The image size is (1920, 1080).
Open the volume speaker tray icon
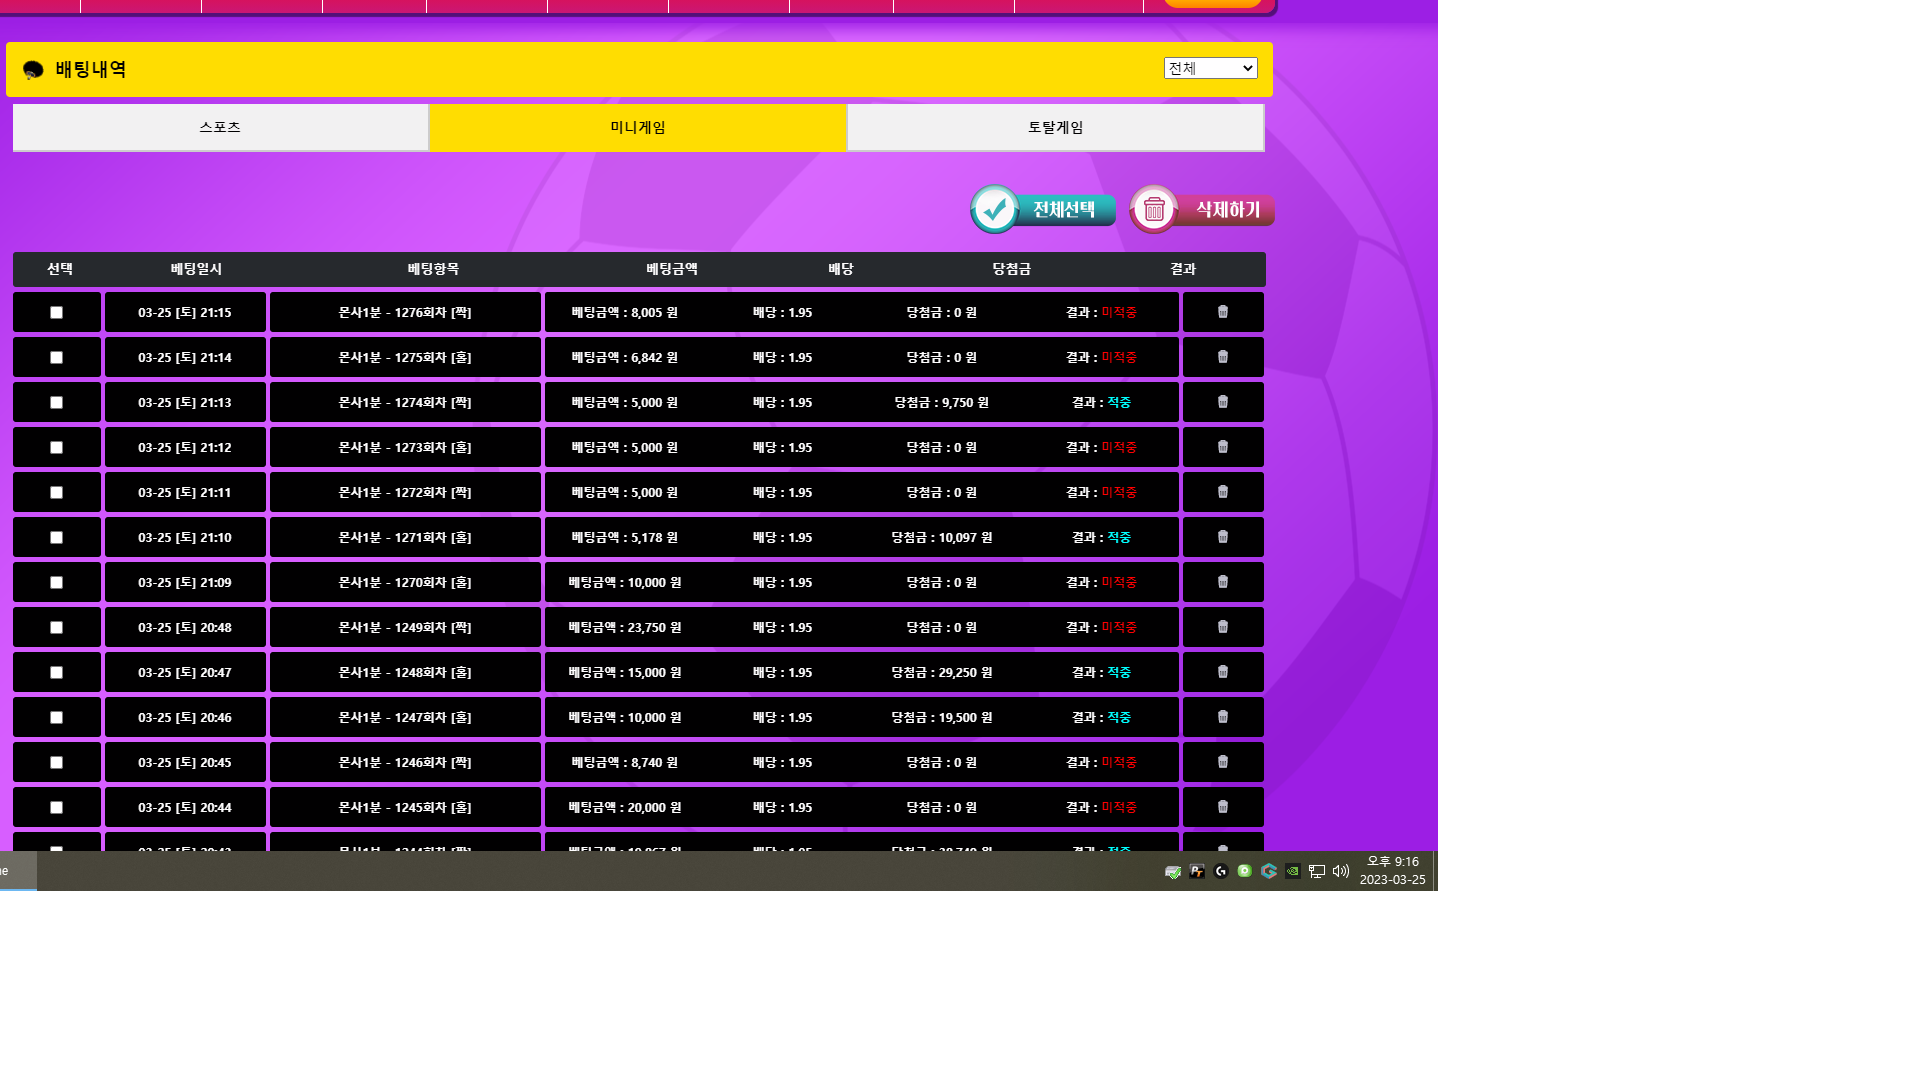1341,871
